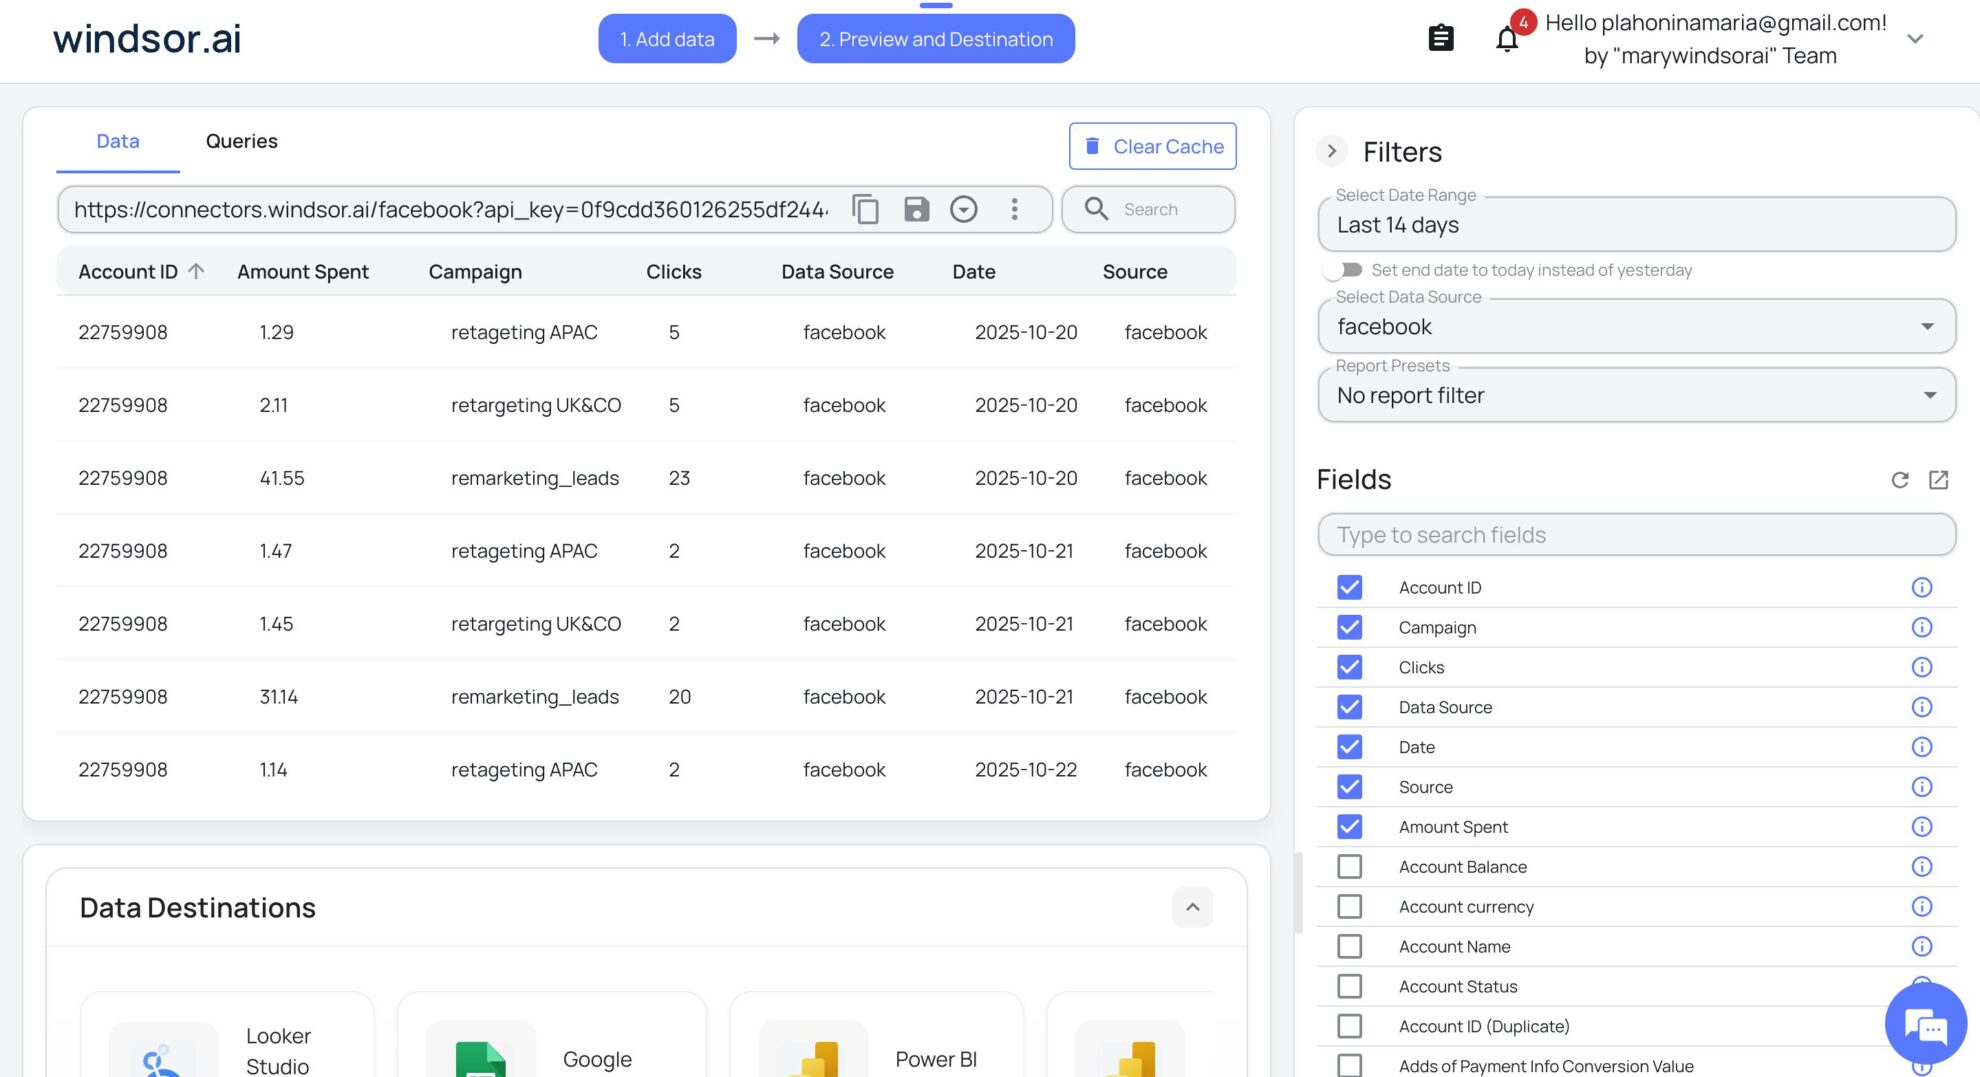Open Fields in external window icon
The height and width of the screenshot is (1077, 1980).
pyautogui.click(x=1938, y=480)
